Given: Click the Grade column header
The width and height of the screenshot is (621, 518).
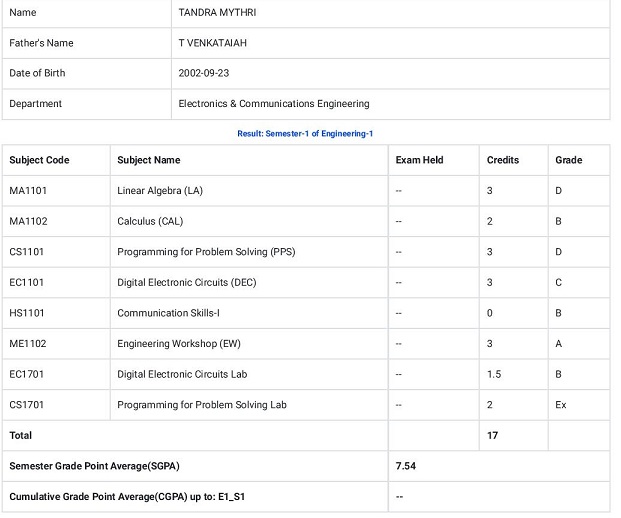Looking at the screenshot, I should point(569,160).
